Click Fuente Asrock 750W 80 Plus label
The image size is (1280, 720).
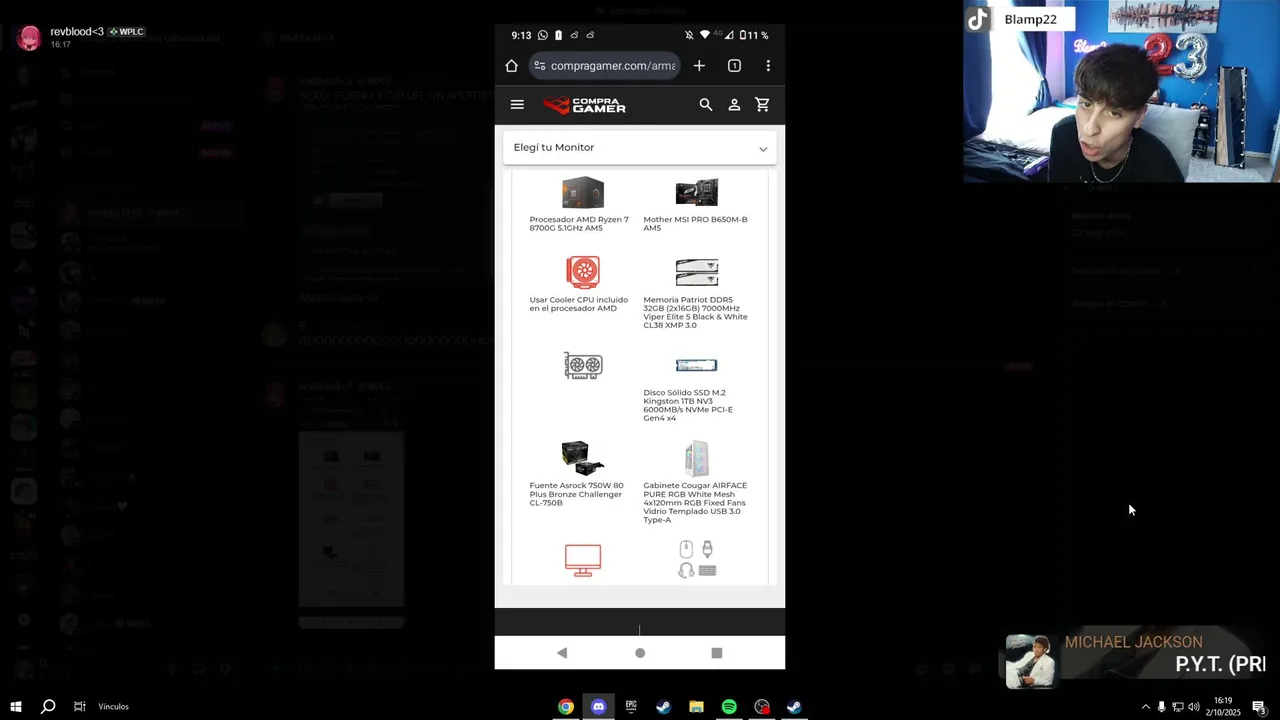(576, 494)
